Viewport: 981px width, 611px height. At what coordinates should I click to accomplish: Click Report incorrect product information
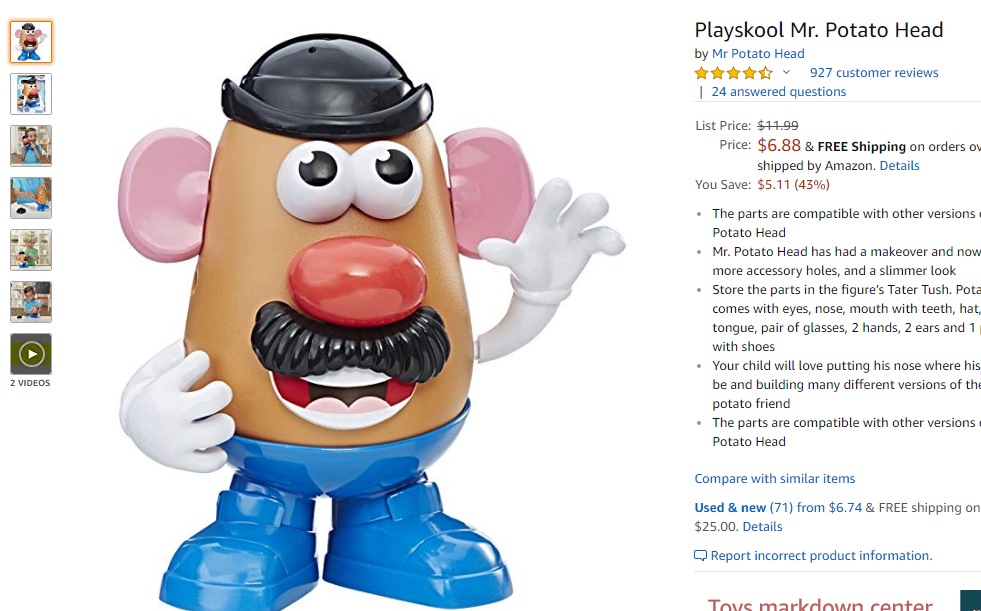point(821,555)
